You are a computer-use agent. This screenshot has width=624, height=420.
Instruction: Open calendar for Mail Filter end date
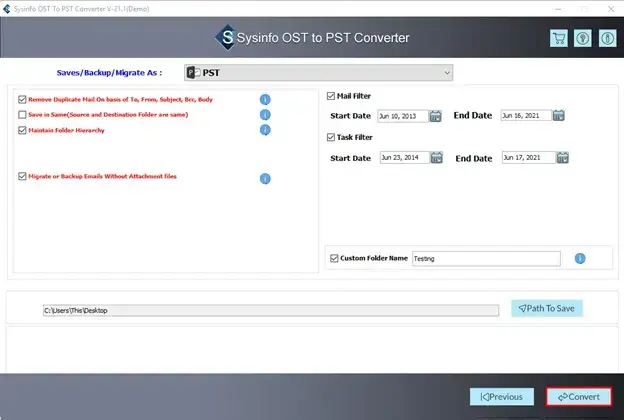[559, 115]
